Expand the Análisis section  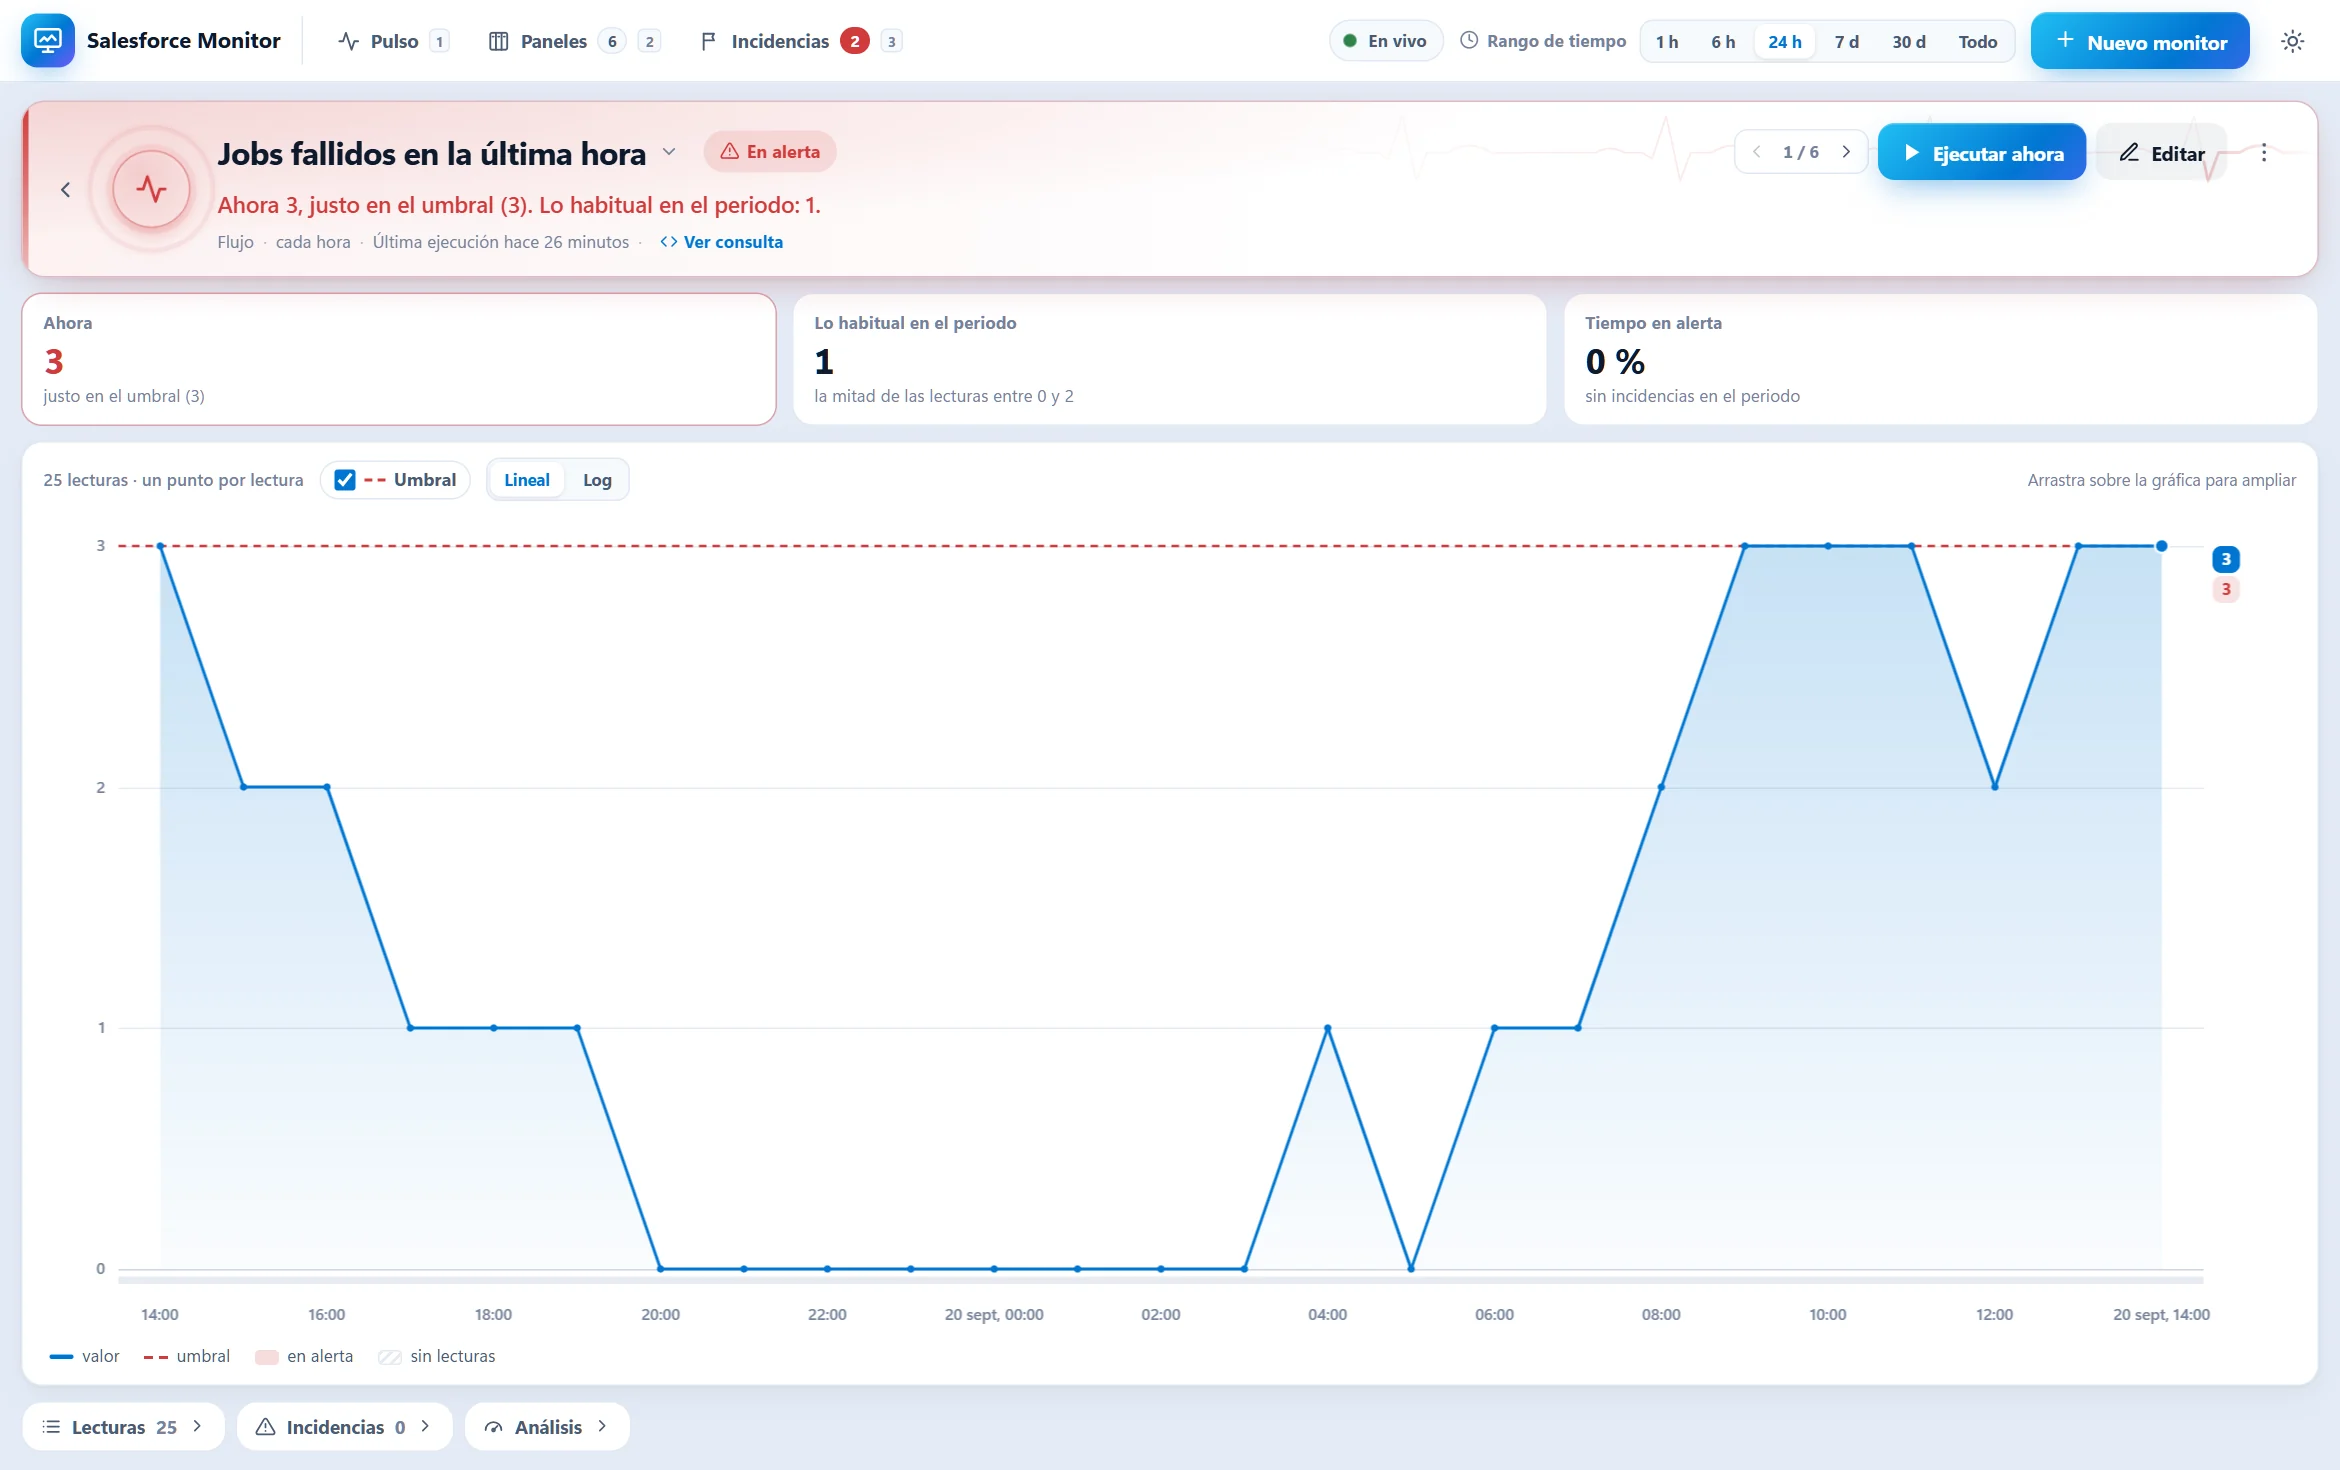click(547, 1427)
